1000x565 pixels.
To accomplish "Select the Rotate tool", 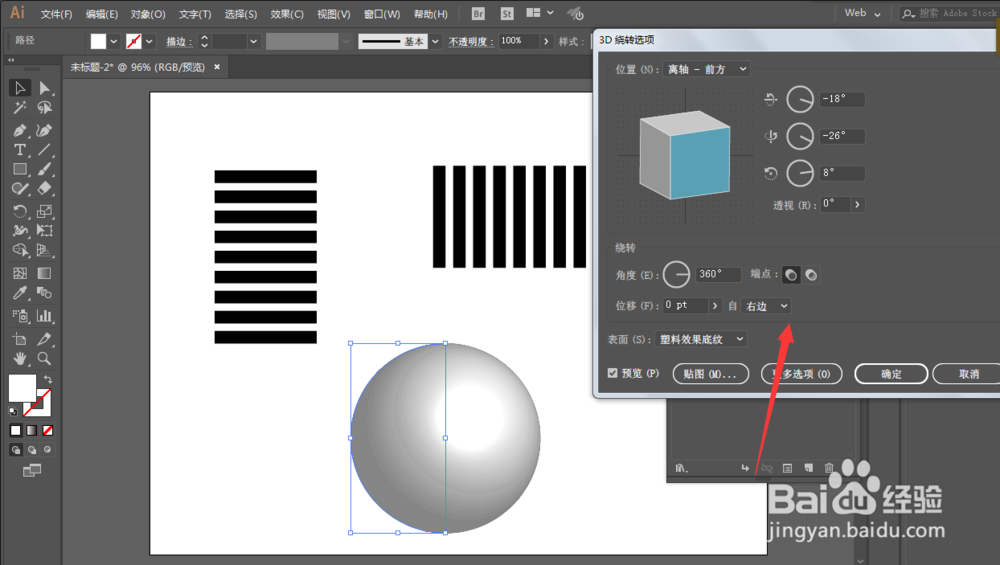I will click(20, 211).
